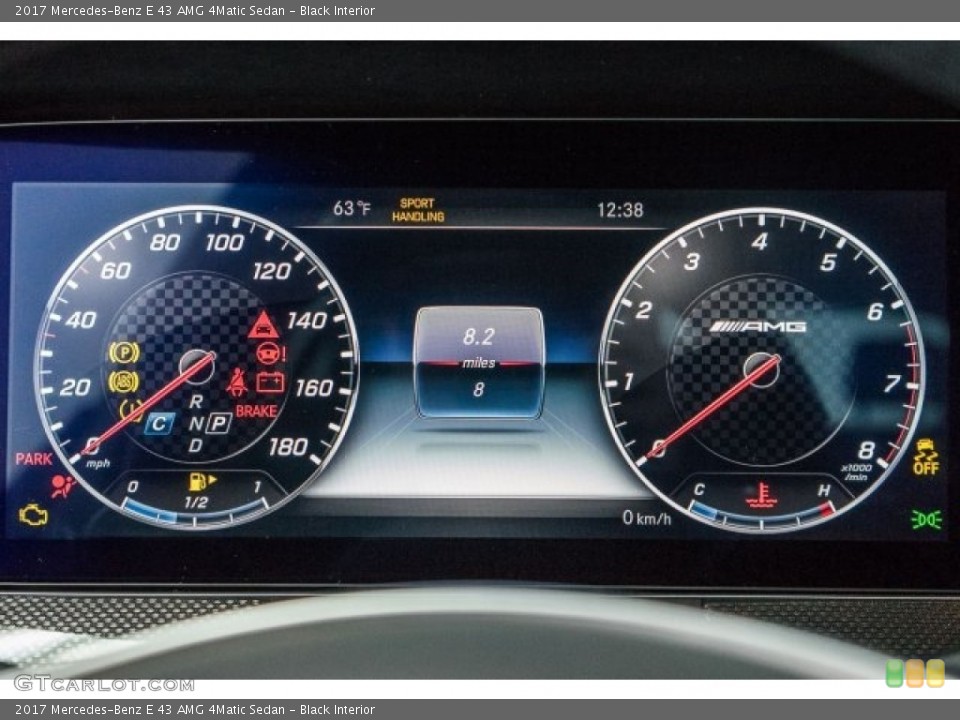Click the 8 mark on tachometer
The image size is (960, 720).
tap(866, 450)
